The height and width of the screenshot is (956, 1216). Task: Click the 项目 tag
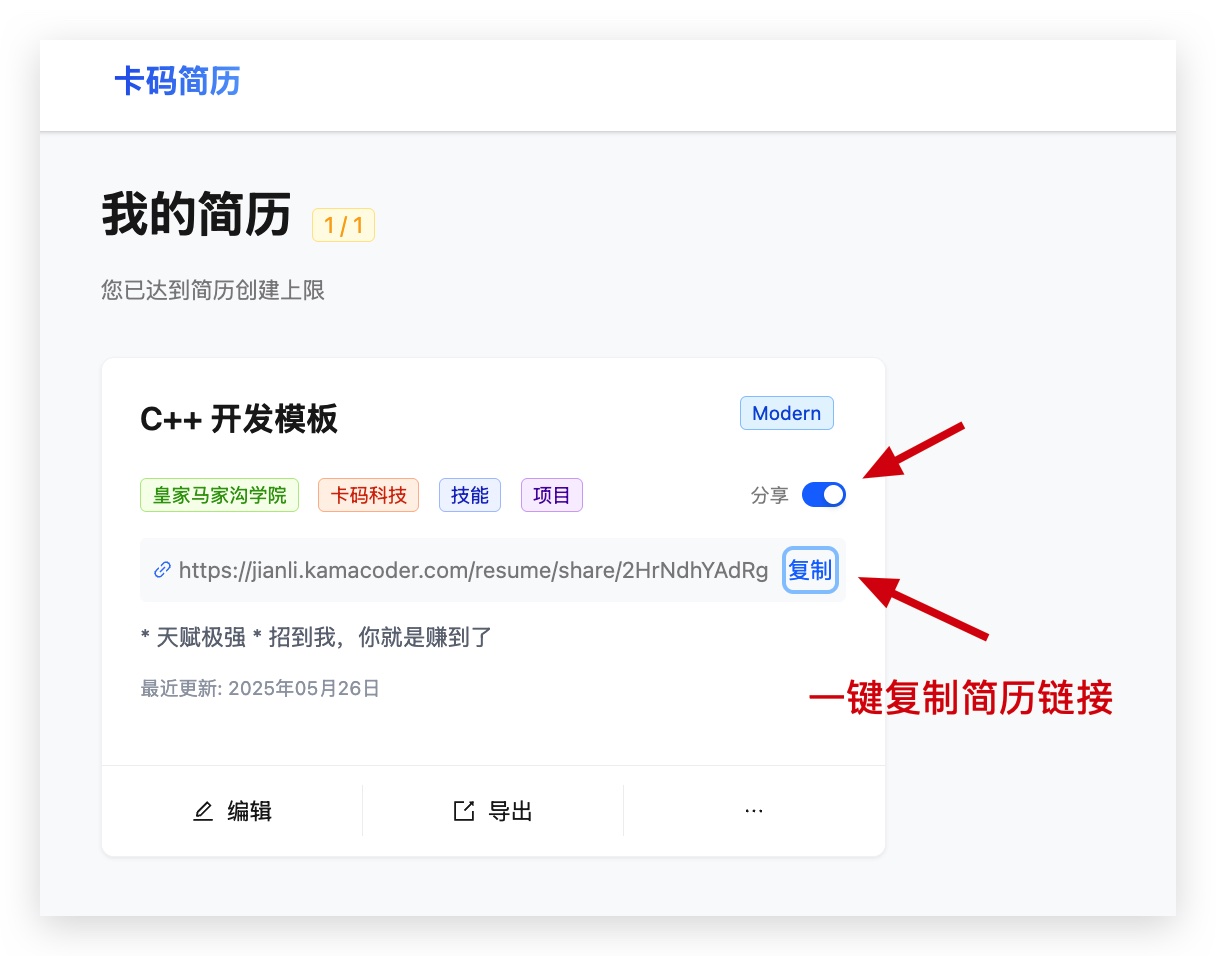click(551, 495)
